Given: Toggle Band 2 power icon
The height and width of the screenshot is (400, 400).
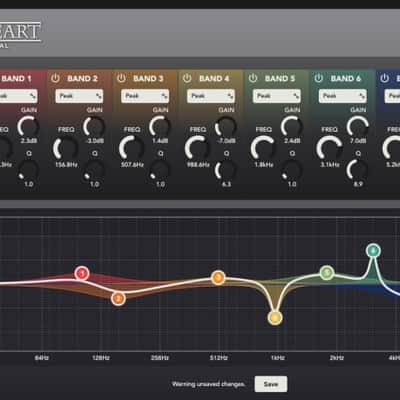Looking at the screenshot, I should (x=55, y=78).
